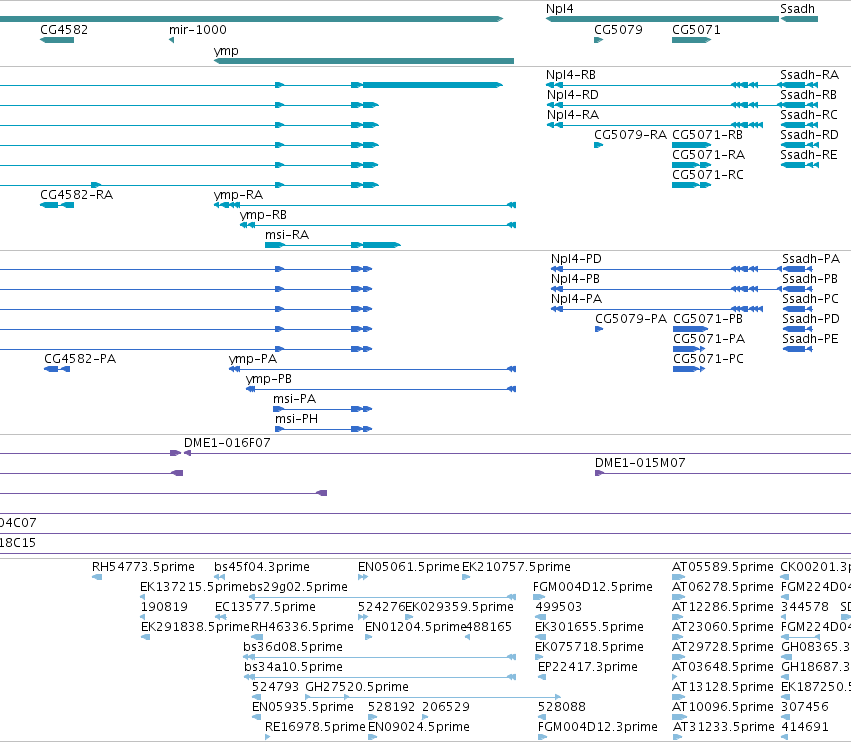The image size is (851, 742).
Task: Select the Npl4-RB transcript
Action: point(663,85)
